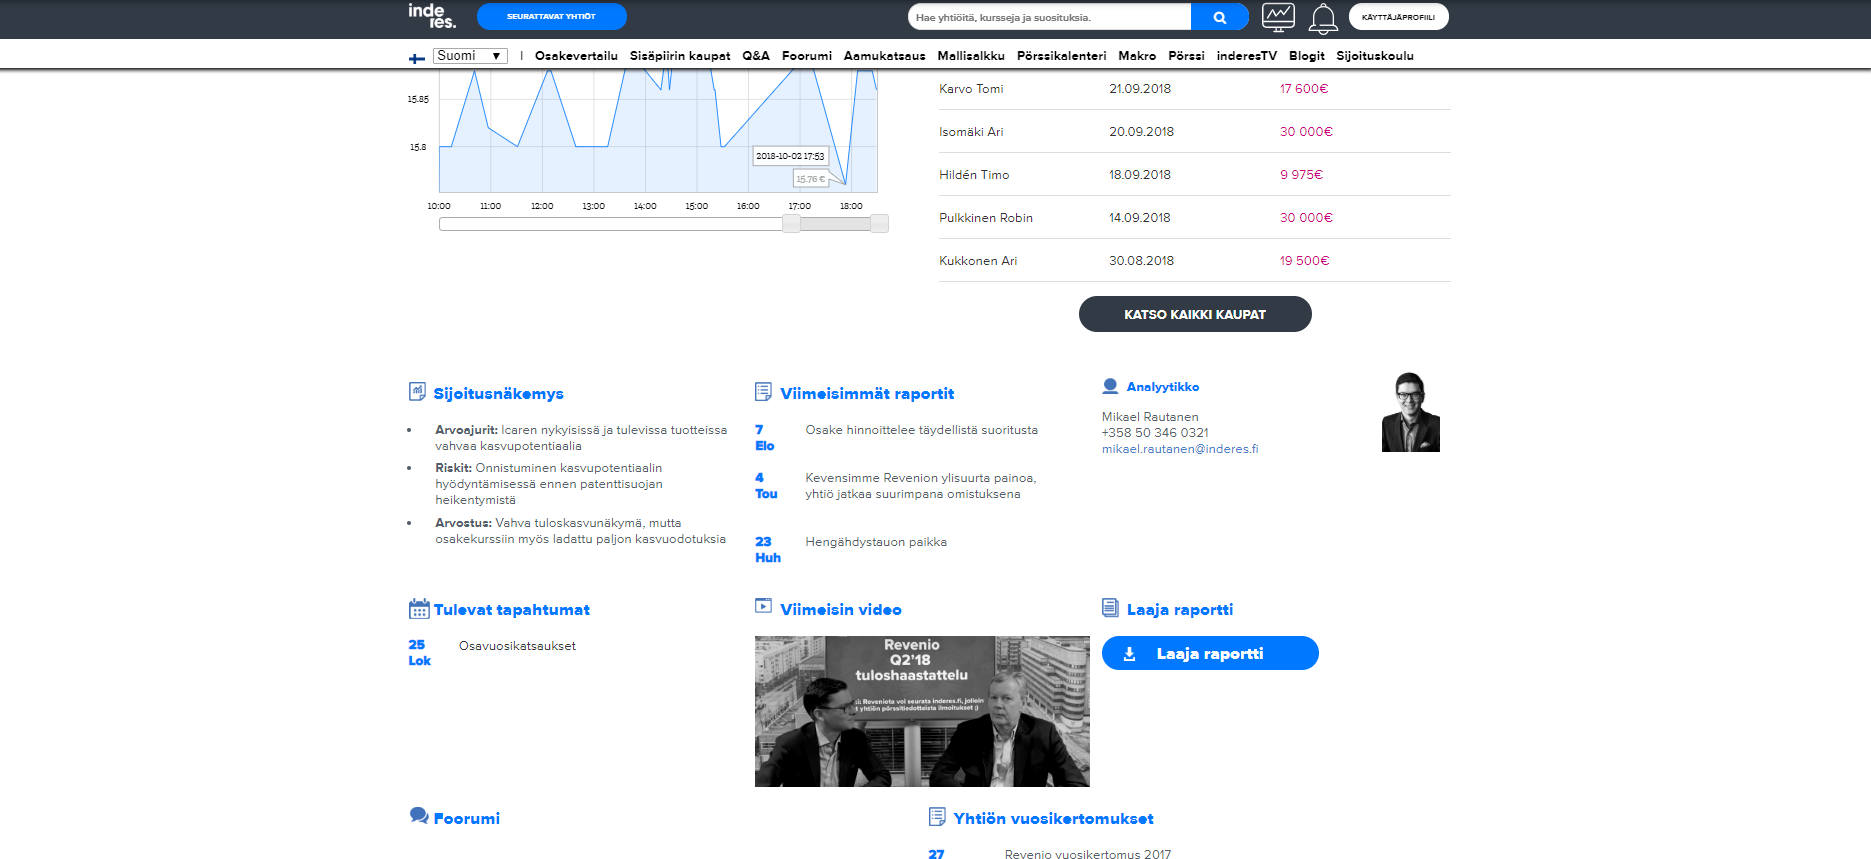Open the Käyttäjäprofiili user menu
Viewport: 1871px width, 859px height.
click(1398, 17)
